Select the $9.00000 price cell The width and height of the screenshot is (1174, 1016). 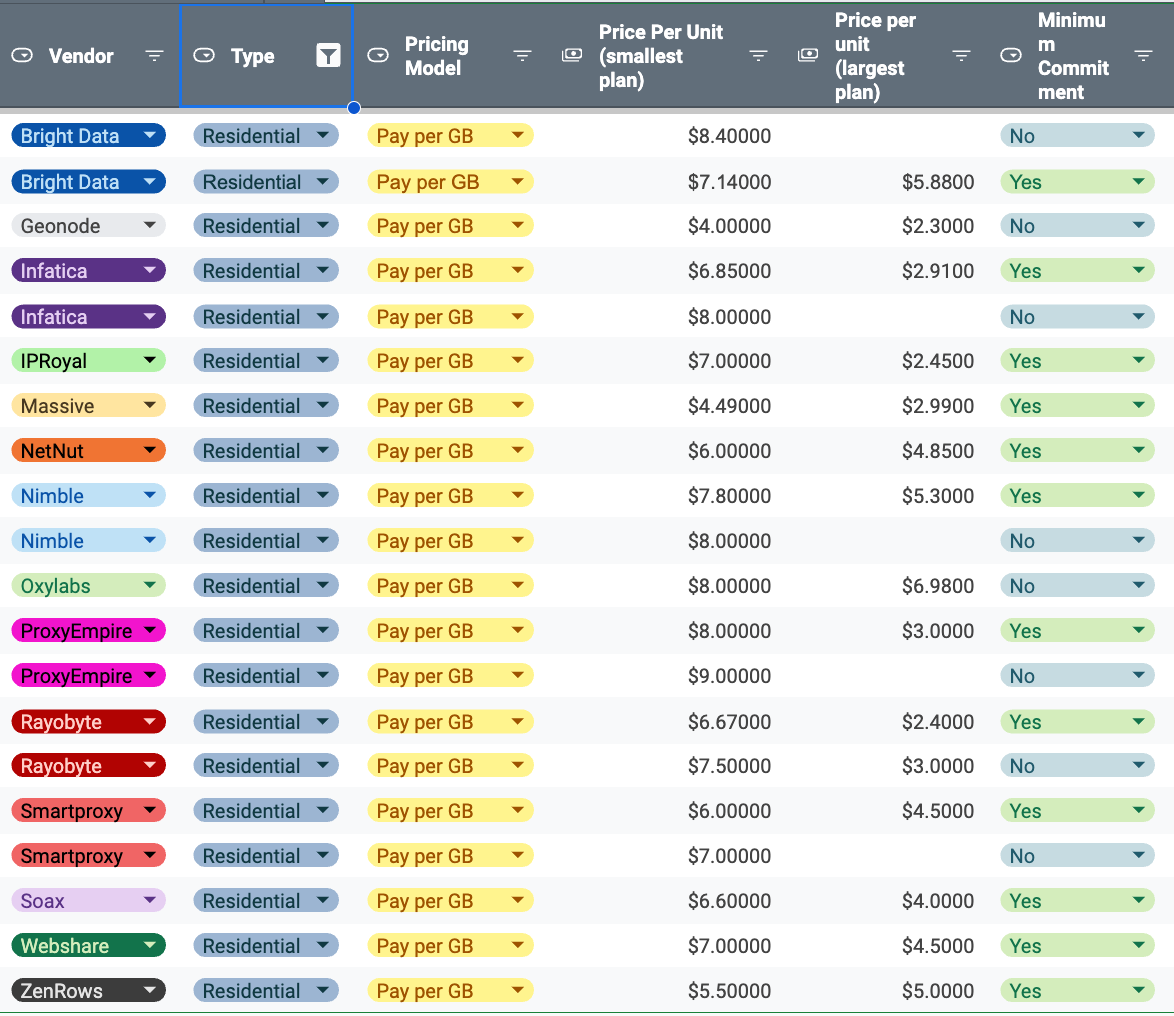pos(729,676)
